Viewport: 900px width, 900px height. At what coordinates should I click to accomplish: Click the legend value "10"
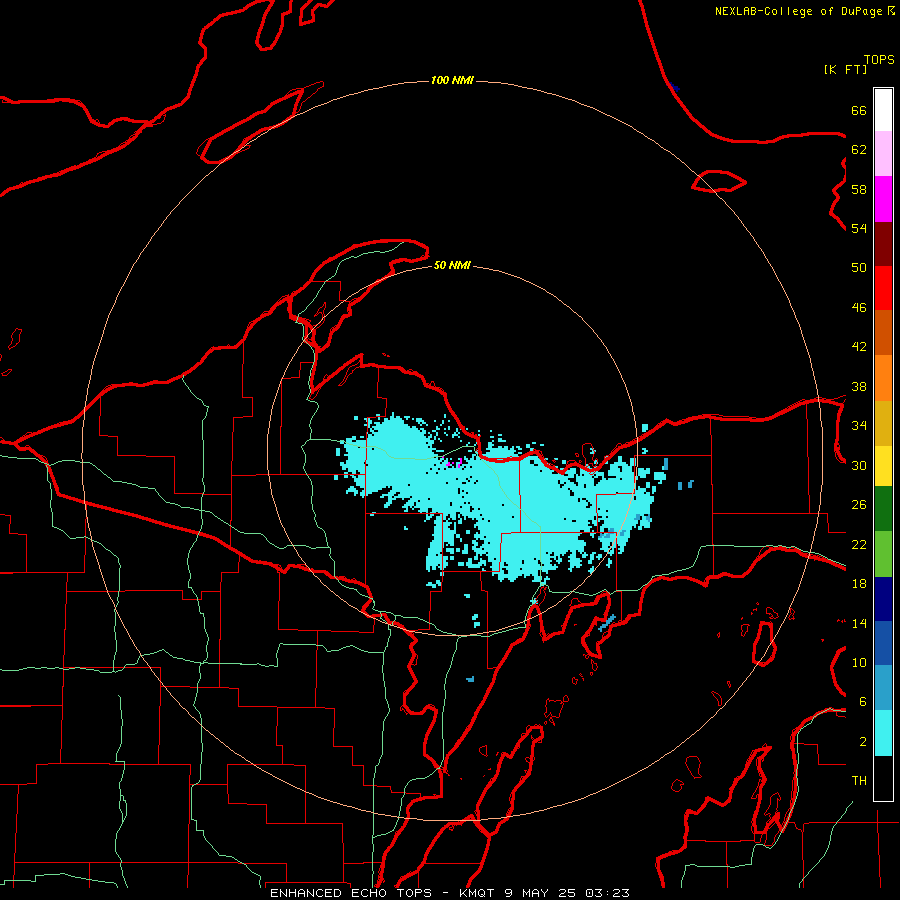coord(859,662)
